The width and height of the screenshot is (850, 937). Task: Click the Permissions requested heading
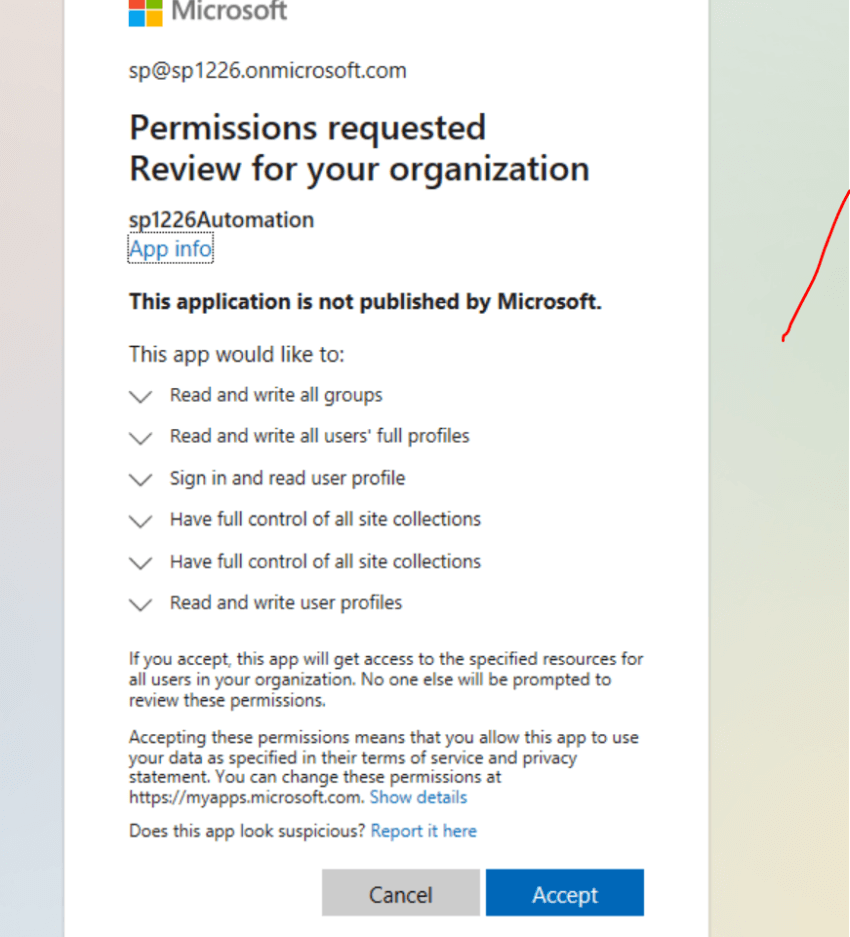307,128
